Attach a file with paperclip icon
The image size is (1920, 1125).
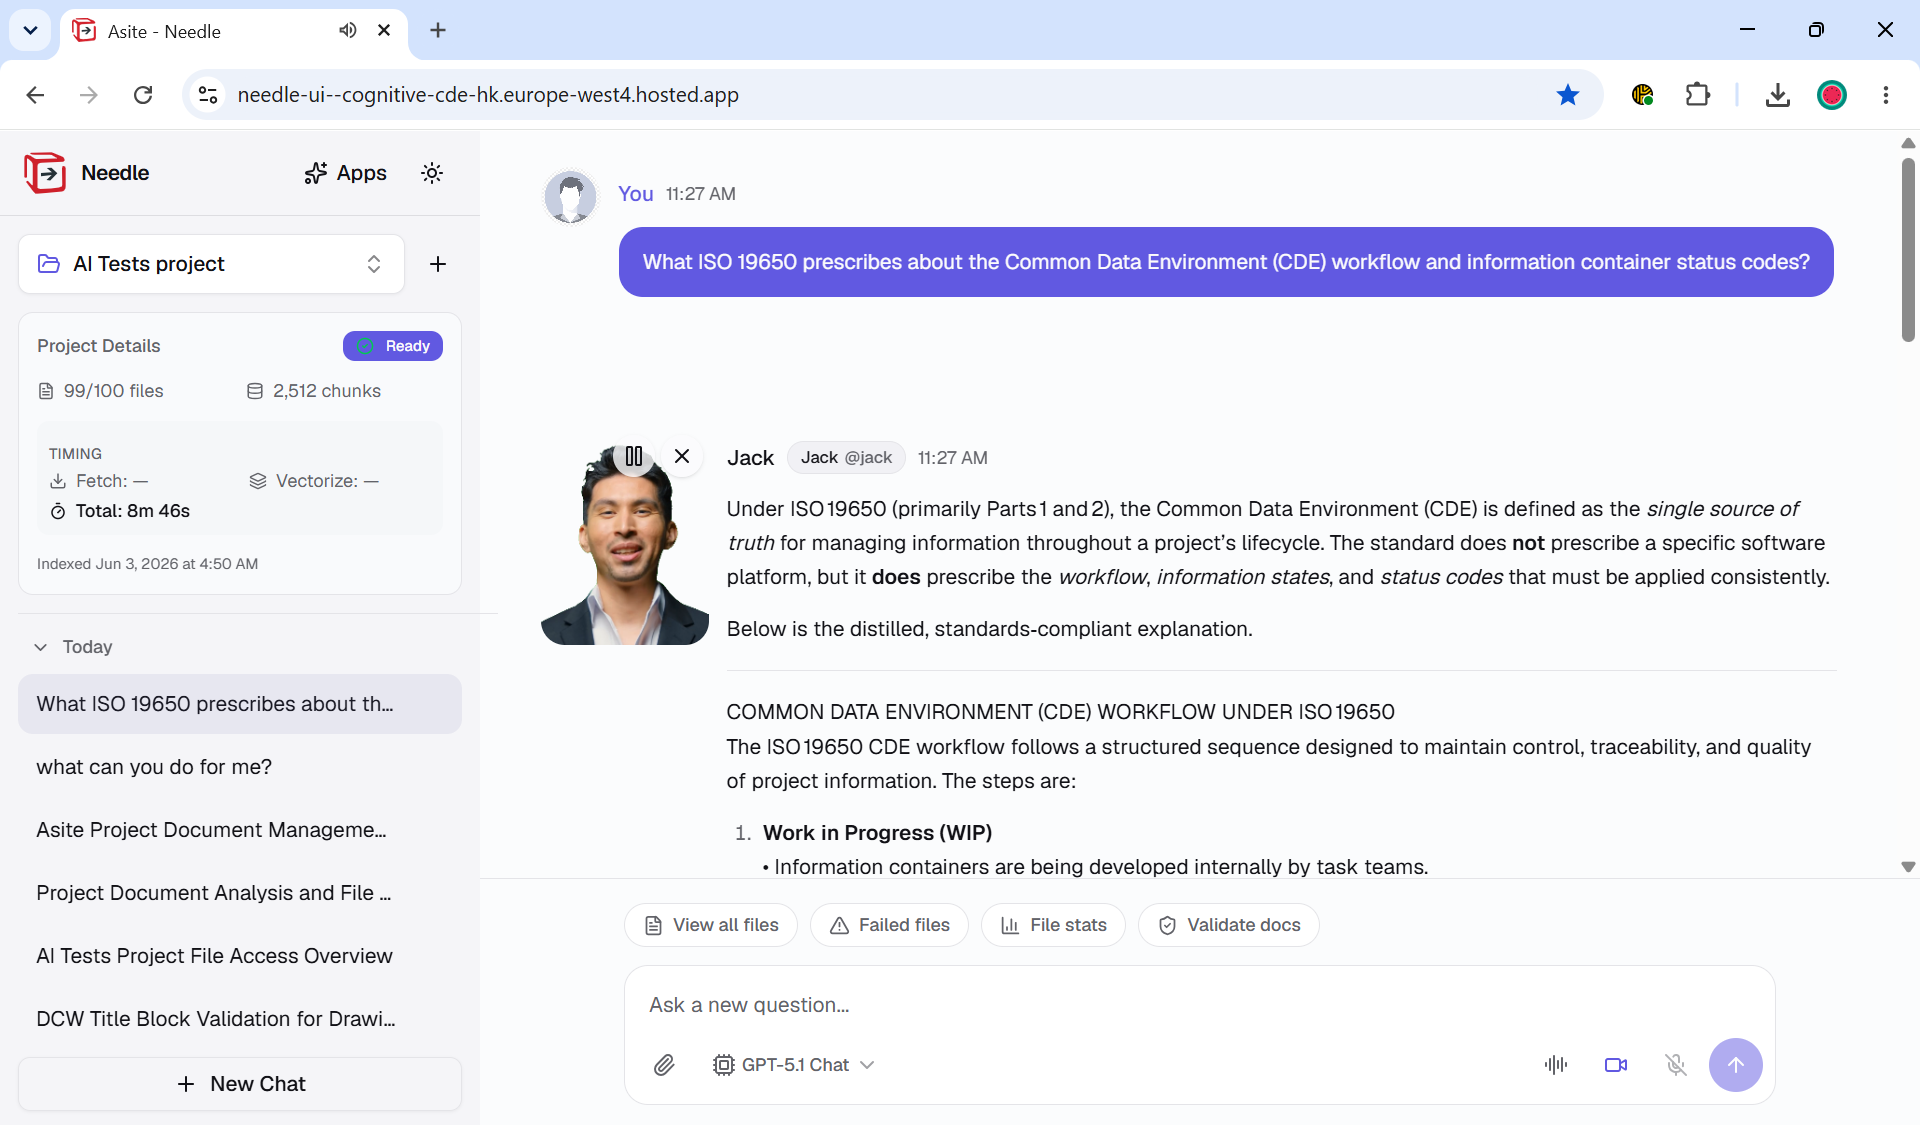click(x=664, y=1065)
